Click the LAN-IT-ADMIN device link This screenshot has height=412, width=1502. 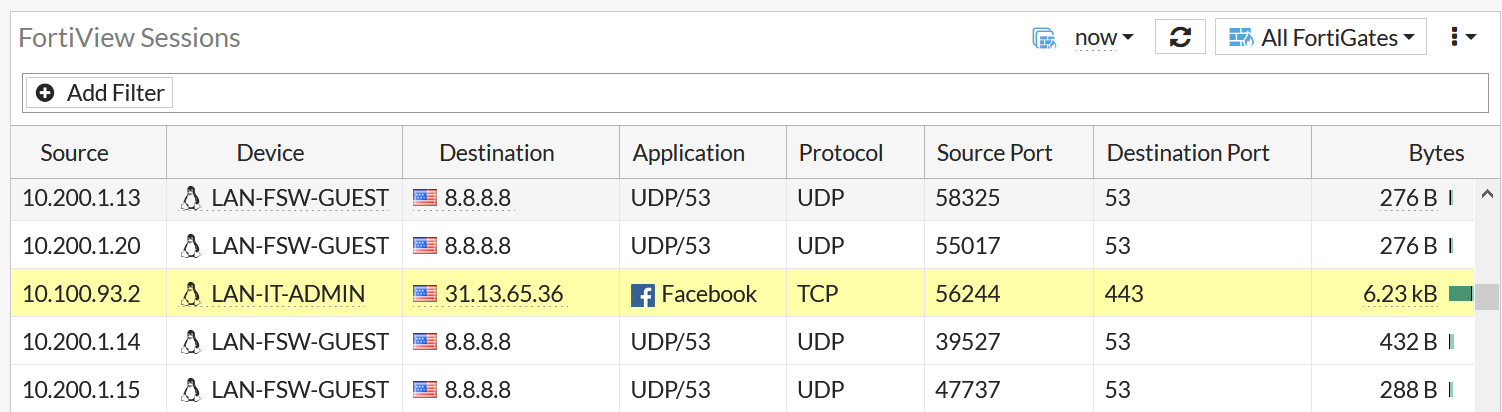(x=288, y=294)
